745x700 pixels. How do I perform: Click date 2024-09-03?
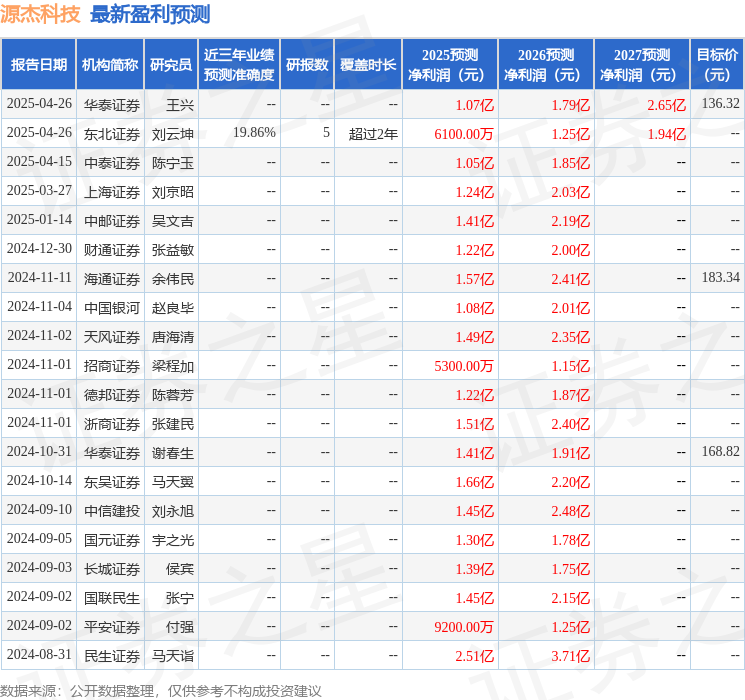(39, 567)
